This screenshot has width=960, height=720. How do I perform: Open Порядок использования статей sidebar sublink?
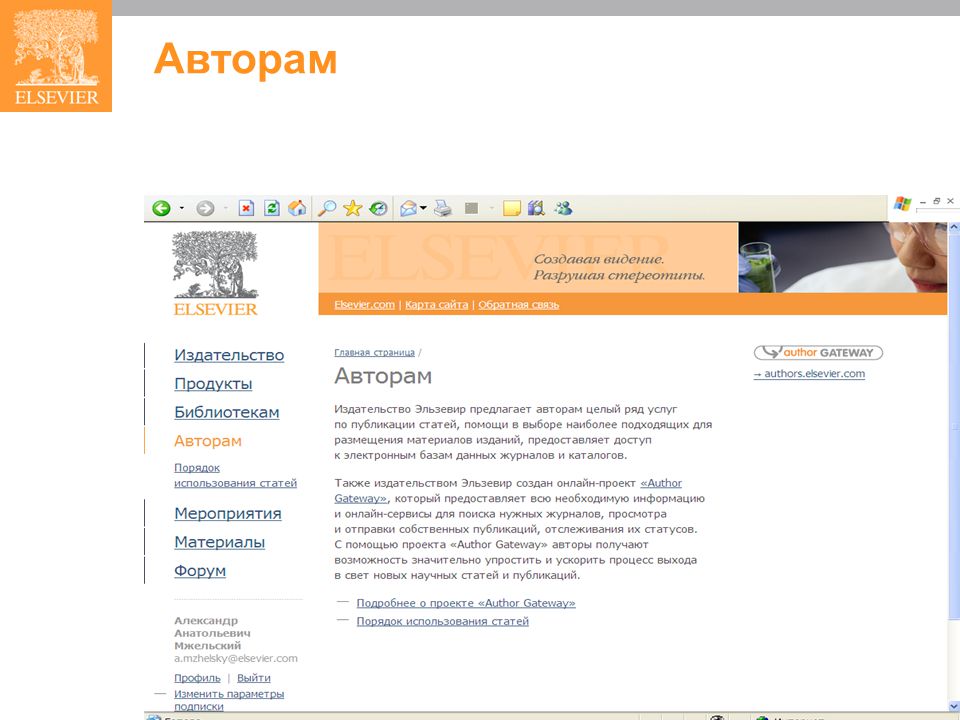(x=235, y=475)
